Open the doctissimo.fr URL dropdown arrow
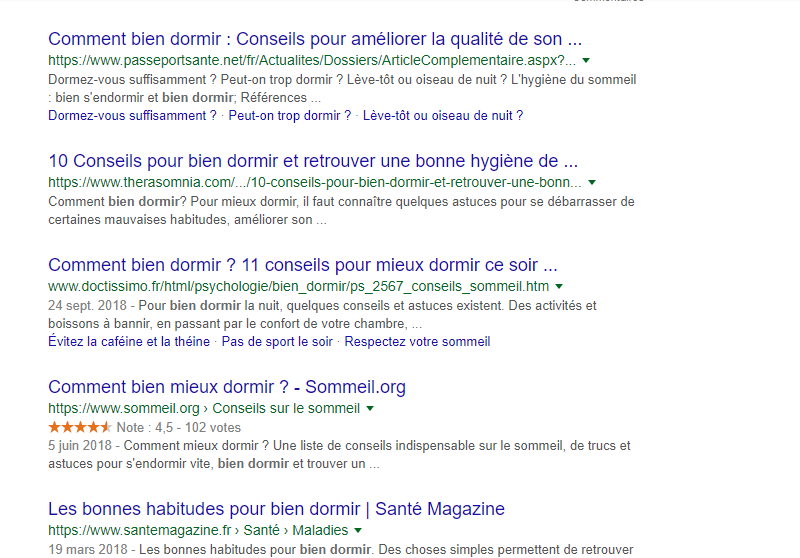The height and width of the screenshot is (558, 800). tap(559, 286)
